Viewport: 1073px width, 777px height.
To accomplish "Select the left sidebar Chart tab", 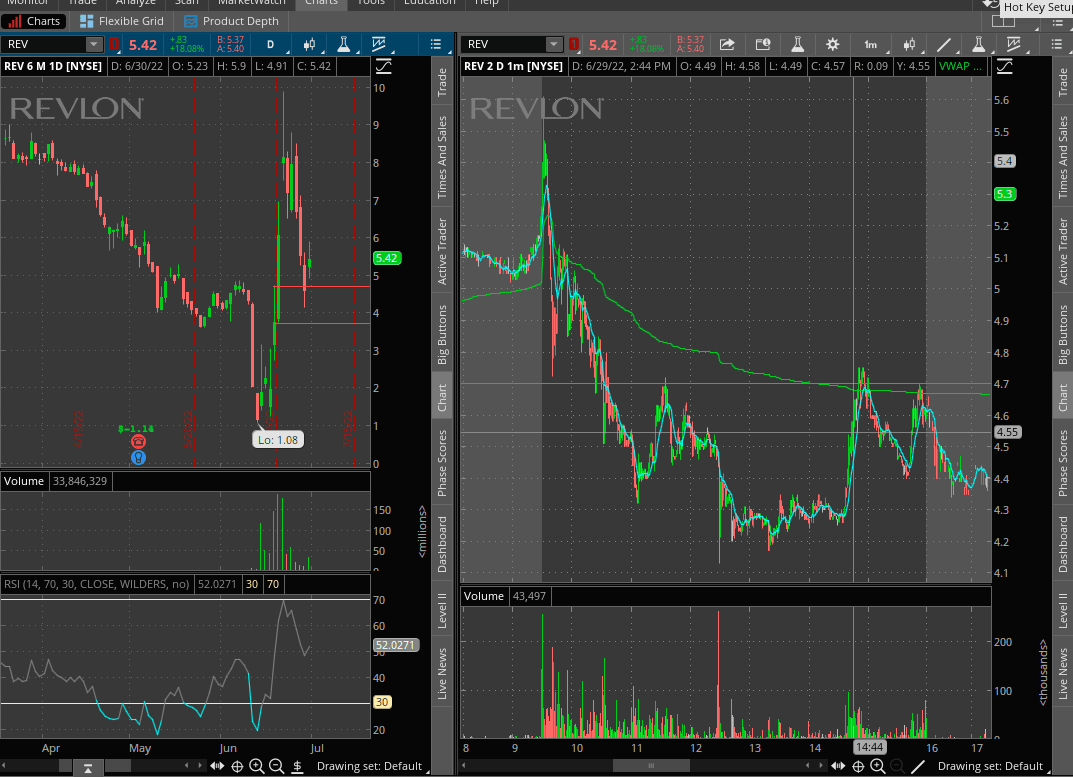I will [442, 397].
